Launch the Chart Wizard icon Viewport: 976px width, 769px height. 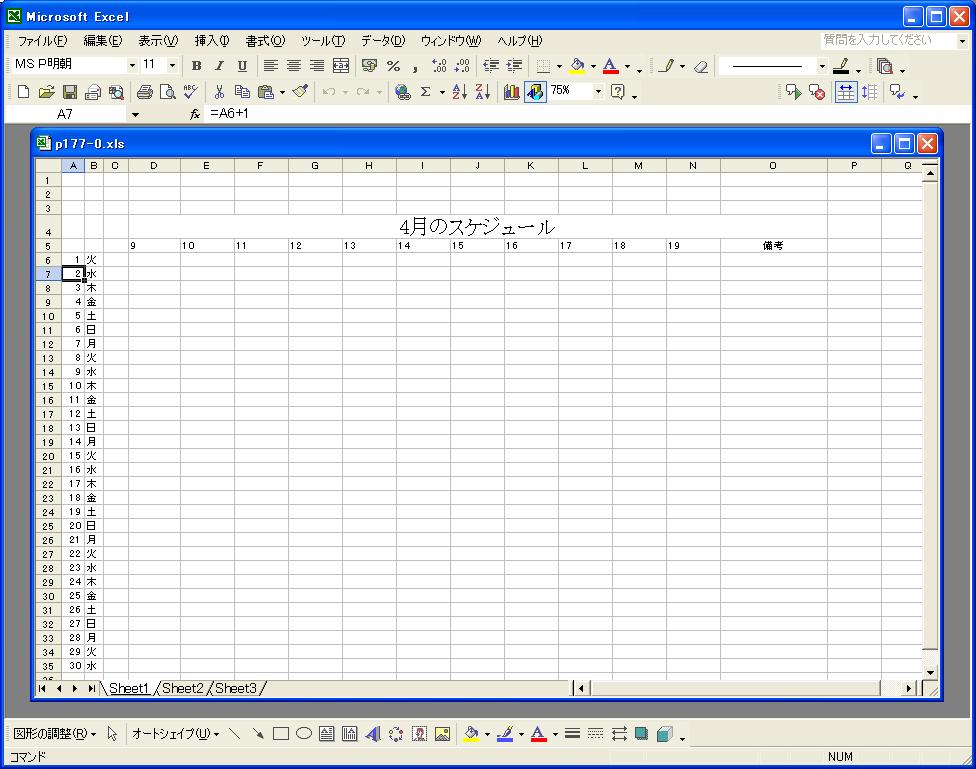(512, 92)
